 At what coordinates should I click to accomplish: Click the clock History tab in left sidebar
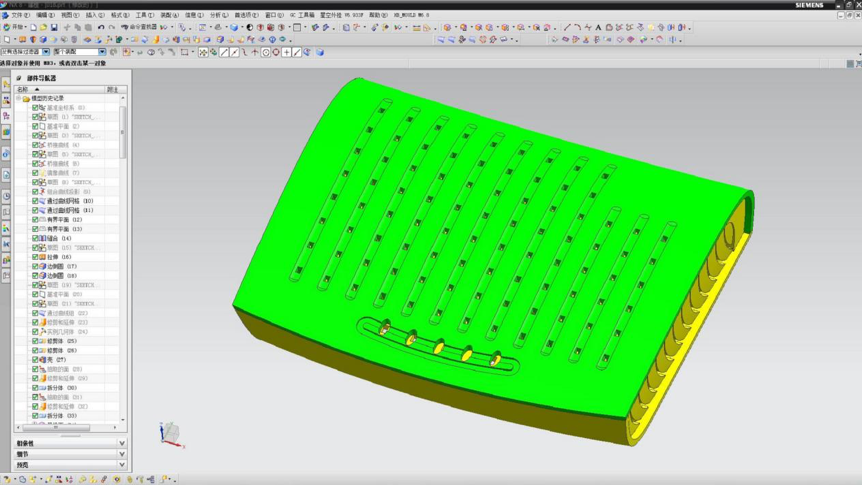[6, 196]
